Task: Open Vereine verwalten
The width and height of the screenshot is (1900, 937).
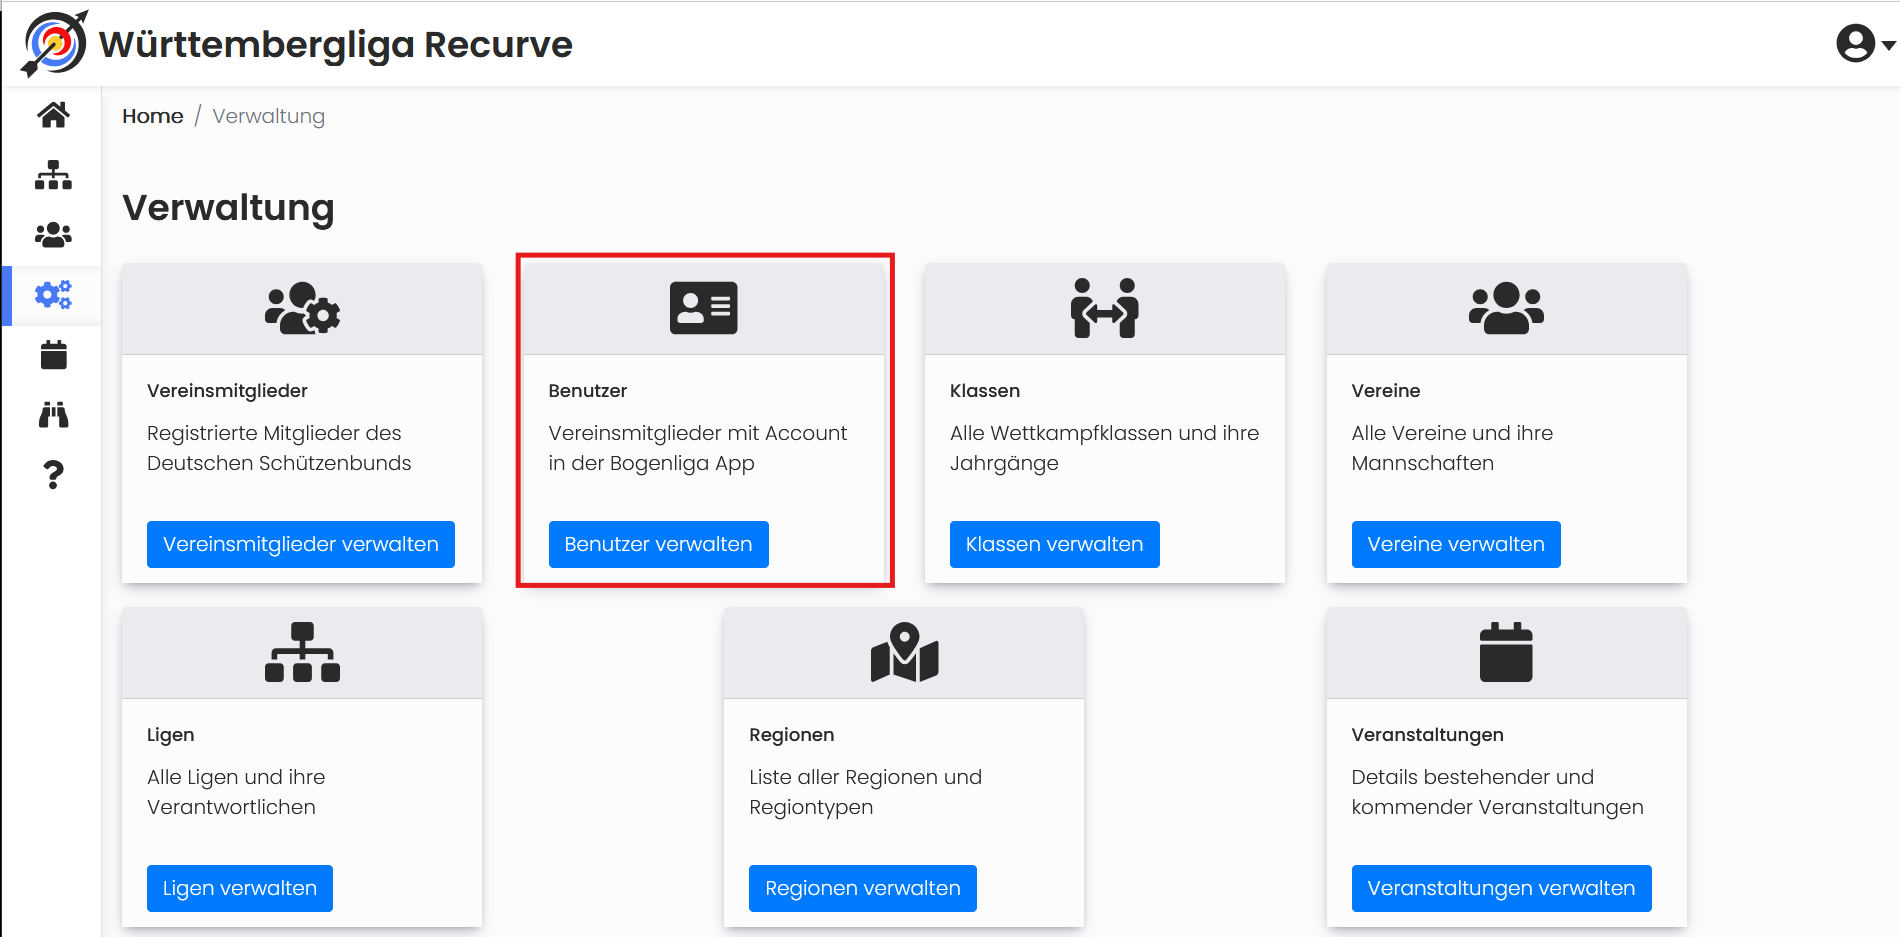Action: pos(1456,544)
